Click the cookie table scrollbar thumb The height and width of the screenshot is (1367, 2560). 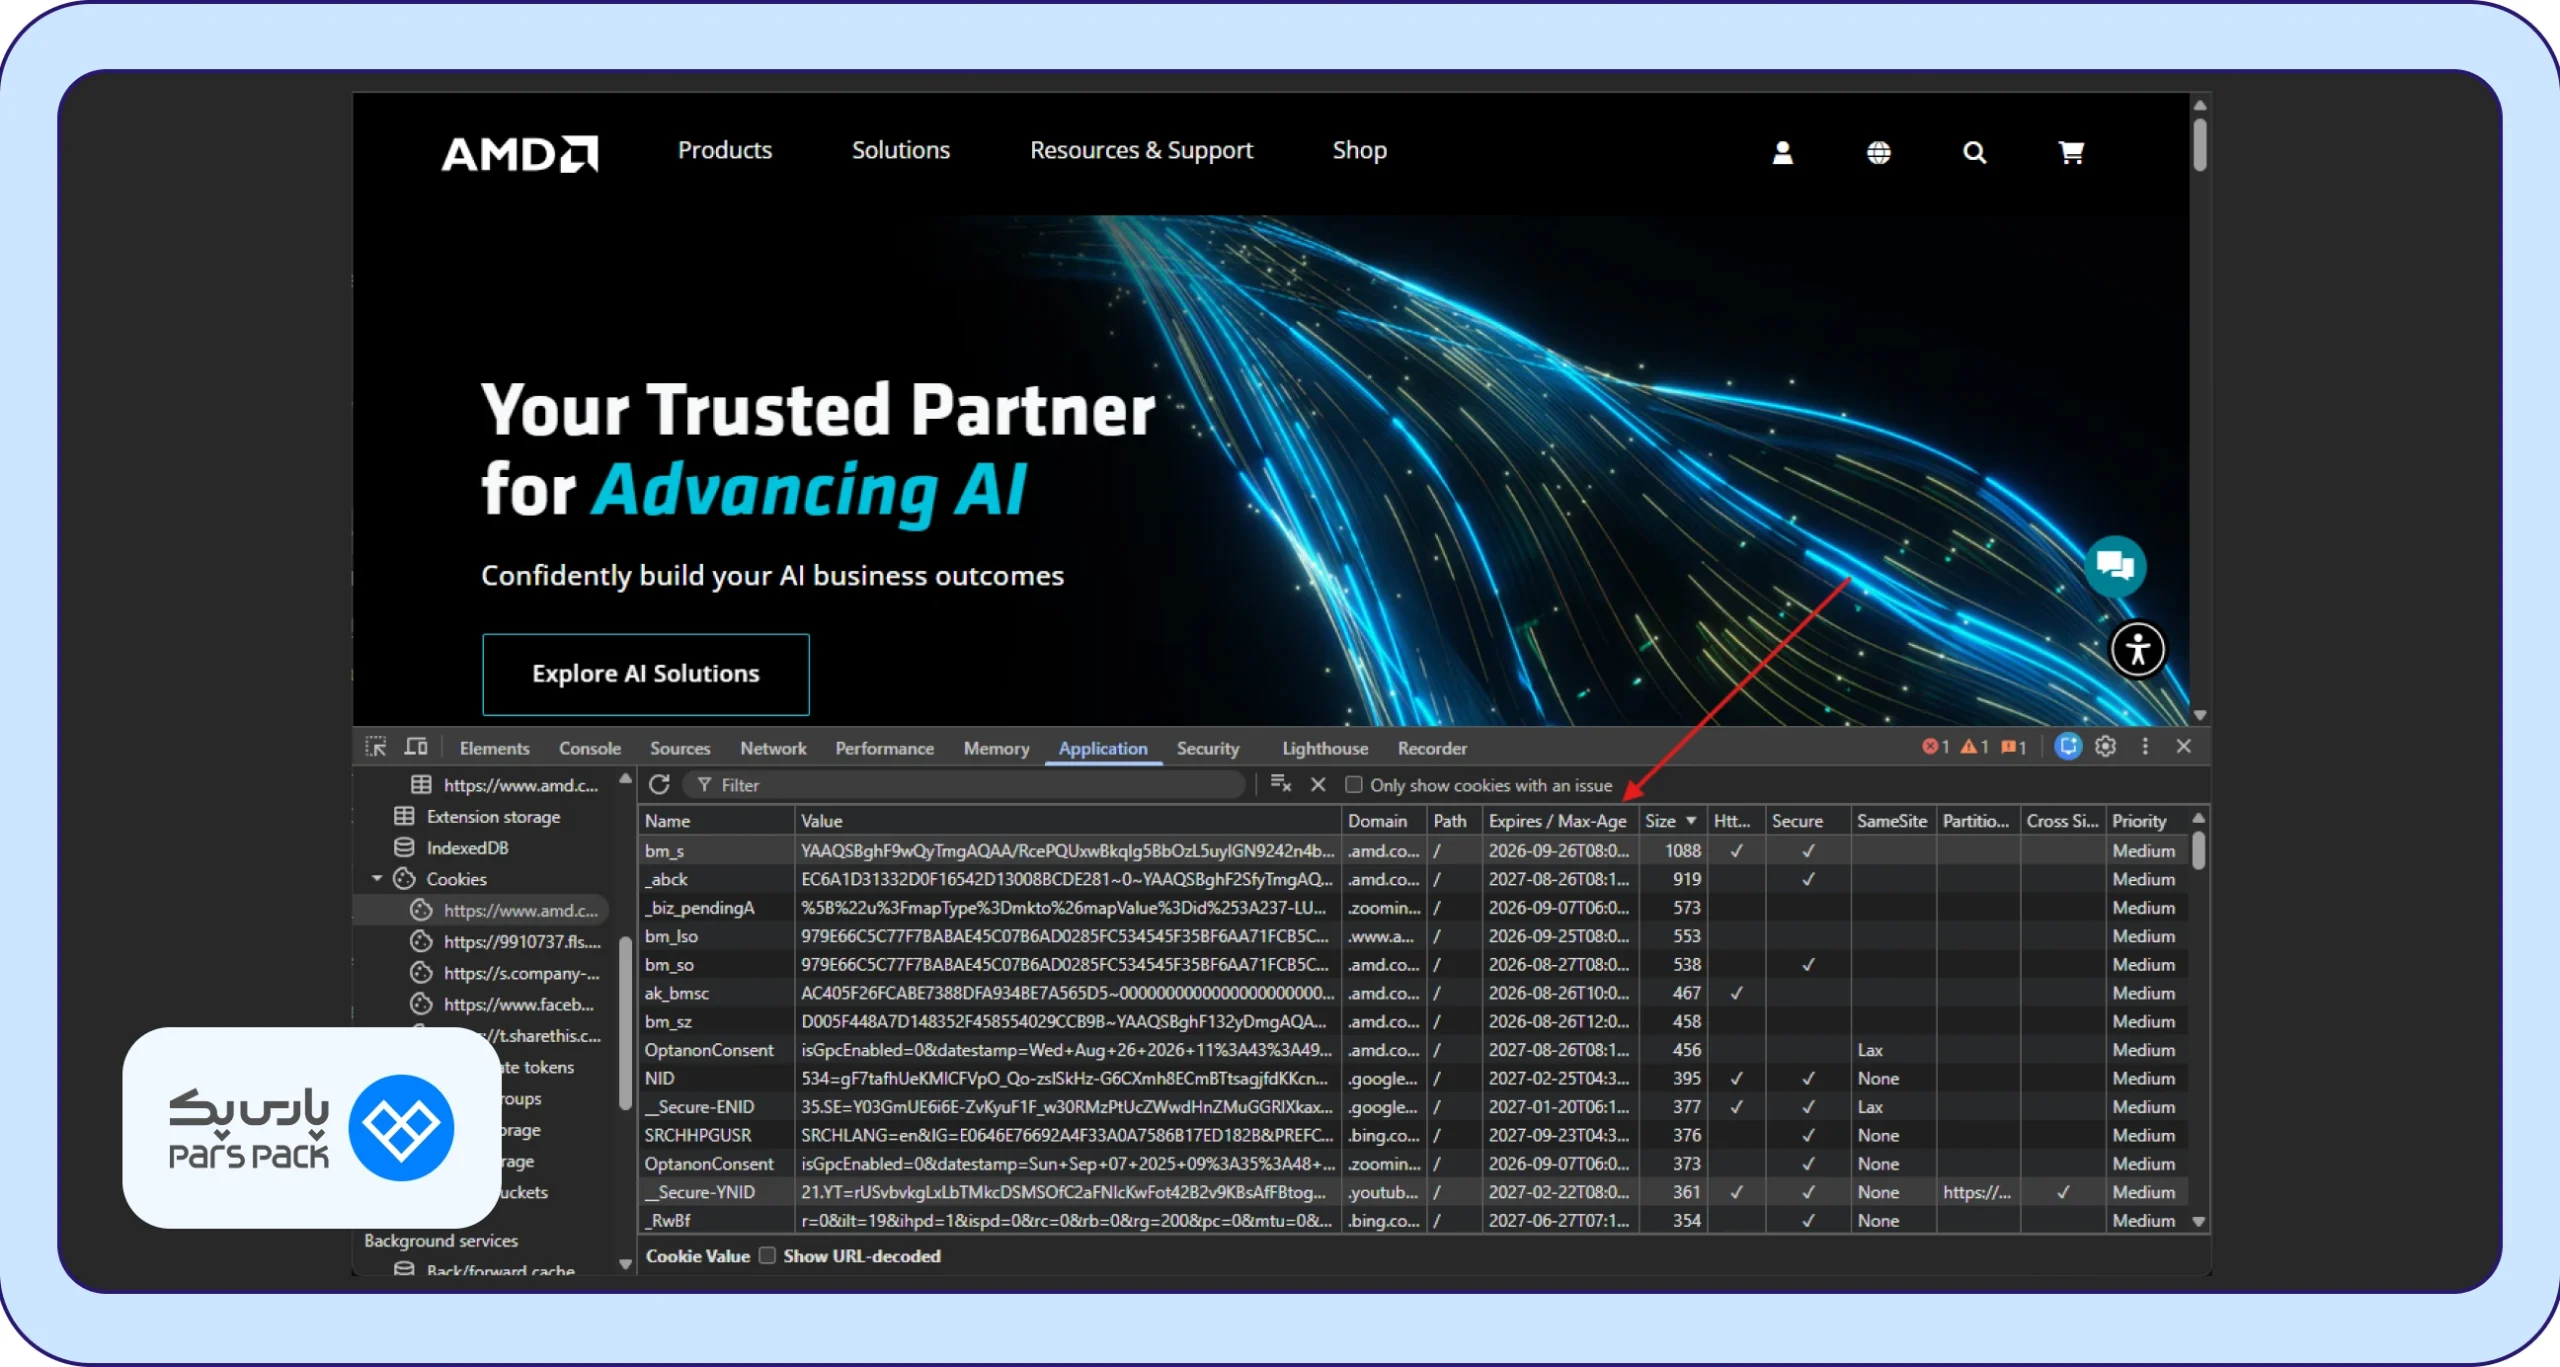(2198, 851)
